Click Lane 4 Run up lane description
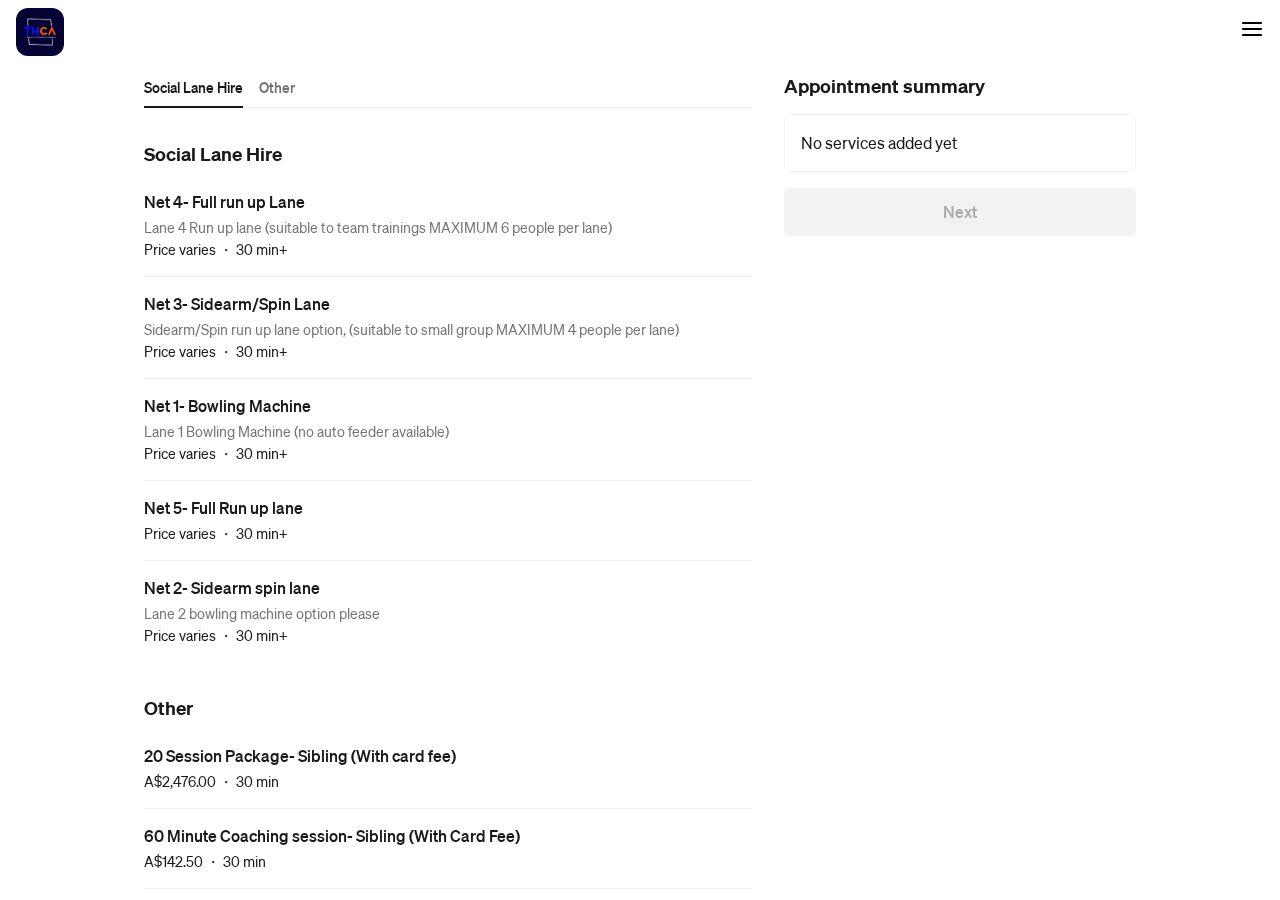Viewport: 1280px width, 900px height. 378,228
